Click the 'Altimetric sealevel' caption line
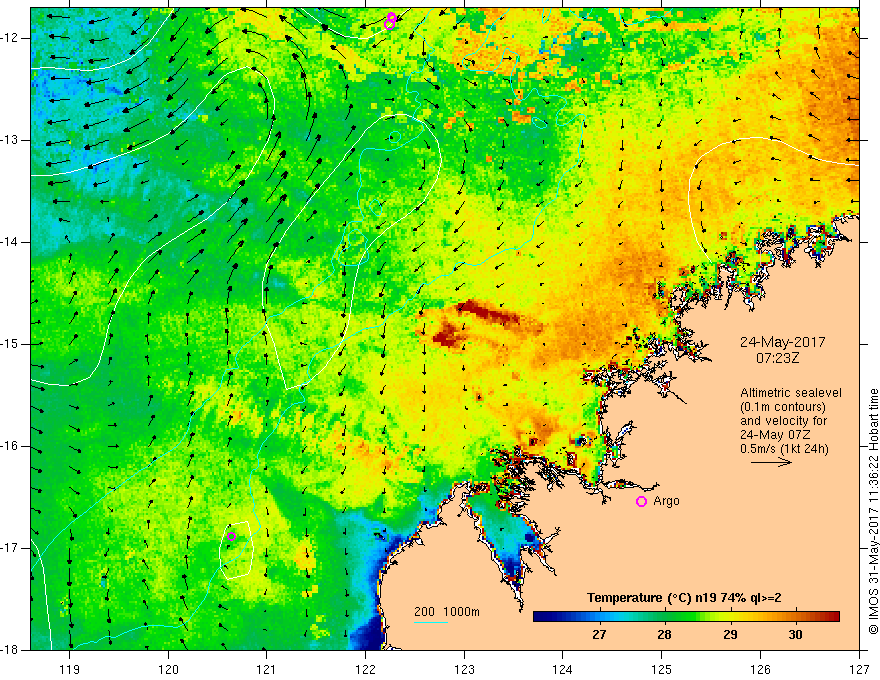880x680 pixels. 791,393
